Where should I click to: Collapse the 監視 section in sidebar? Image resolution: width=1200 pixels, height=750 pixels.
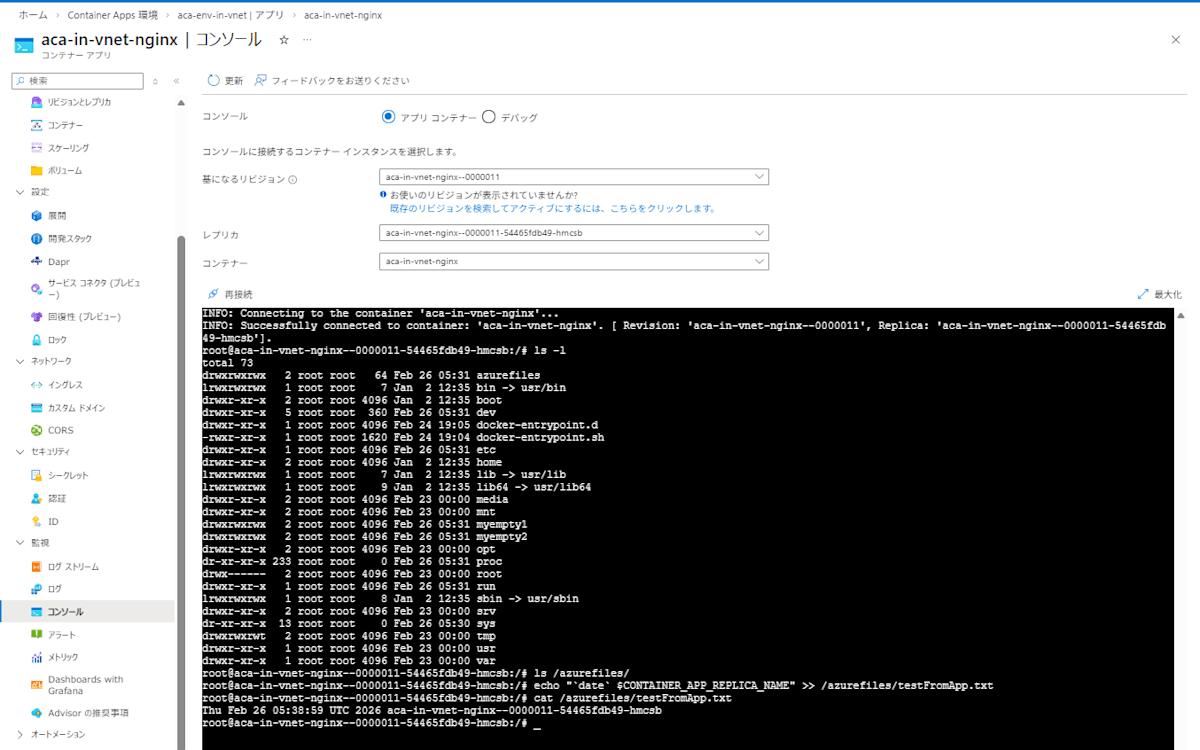(x=20, y=543)
